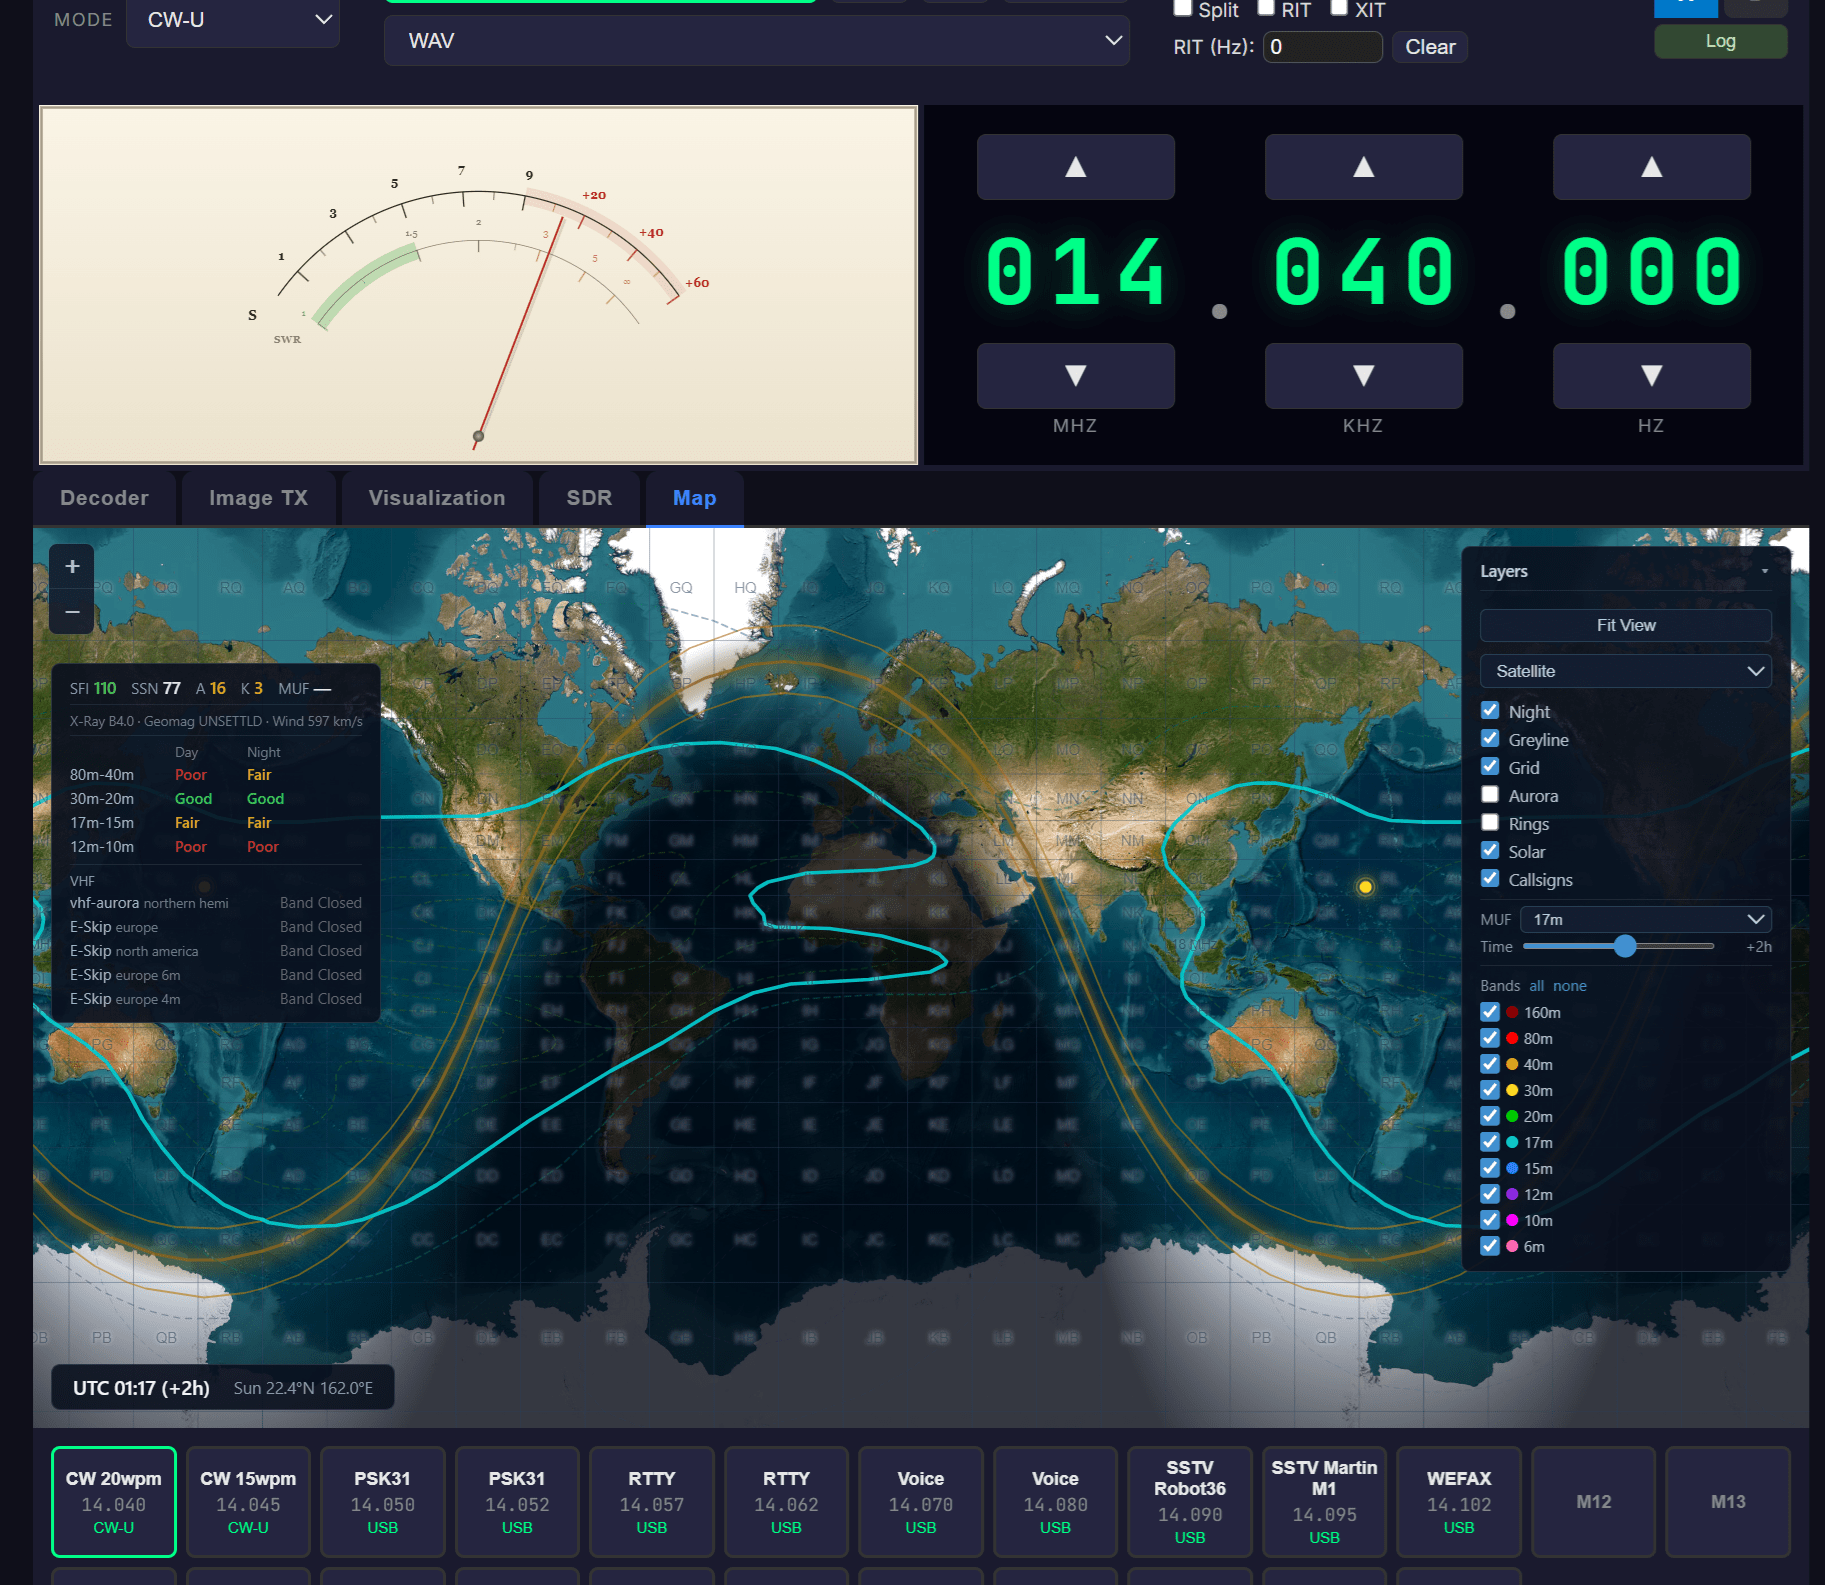Enable the Aurora layer

tap(1490, 794)
